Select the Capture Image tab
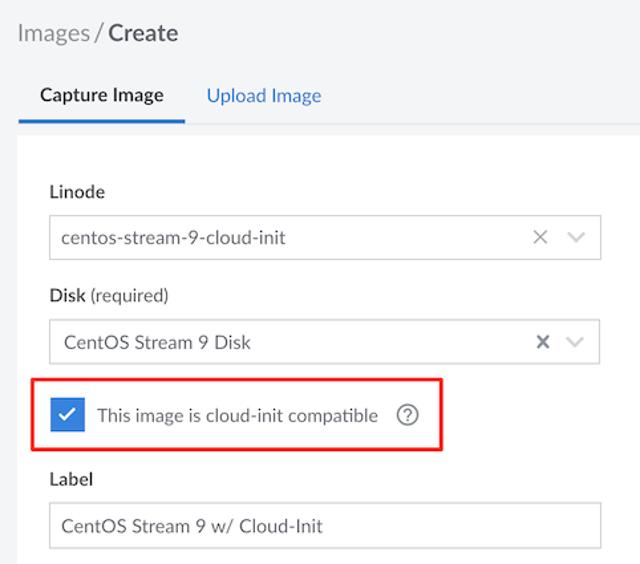The image size is (640, 564). [101, 96]
